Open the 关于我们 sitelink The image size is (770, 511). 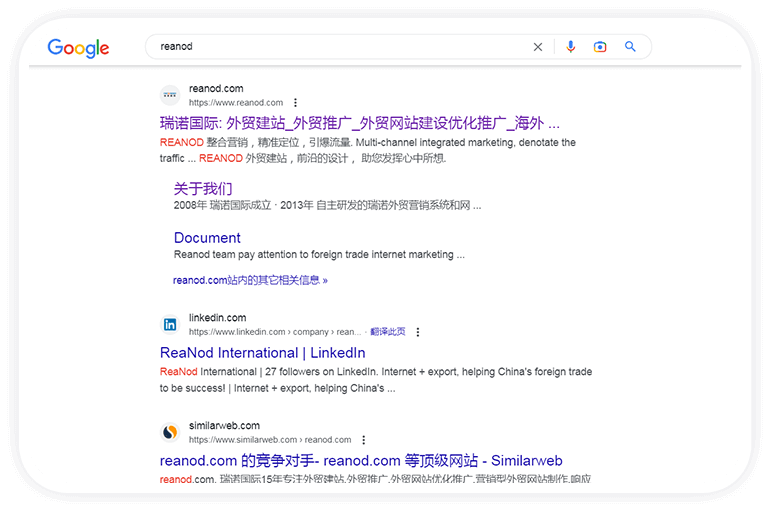tap(203, 188)
